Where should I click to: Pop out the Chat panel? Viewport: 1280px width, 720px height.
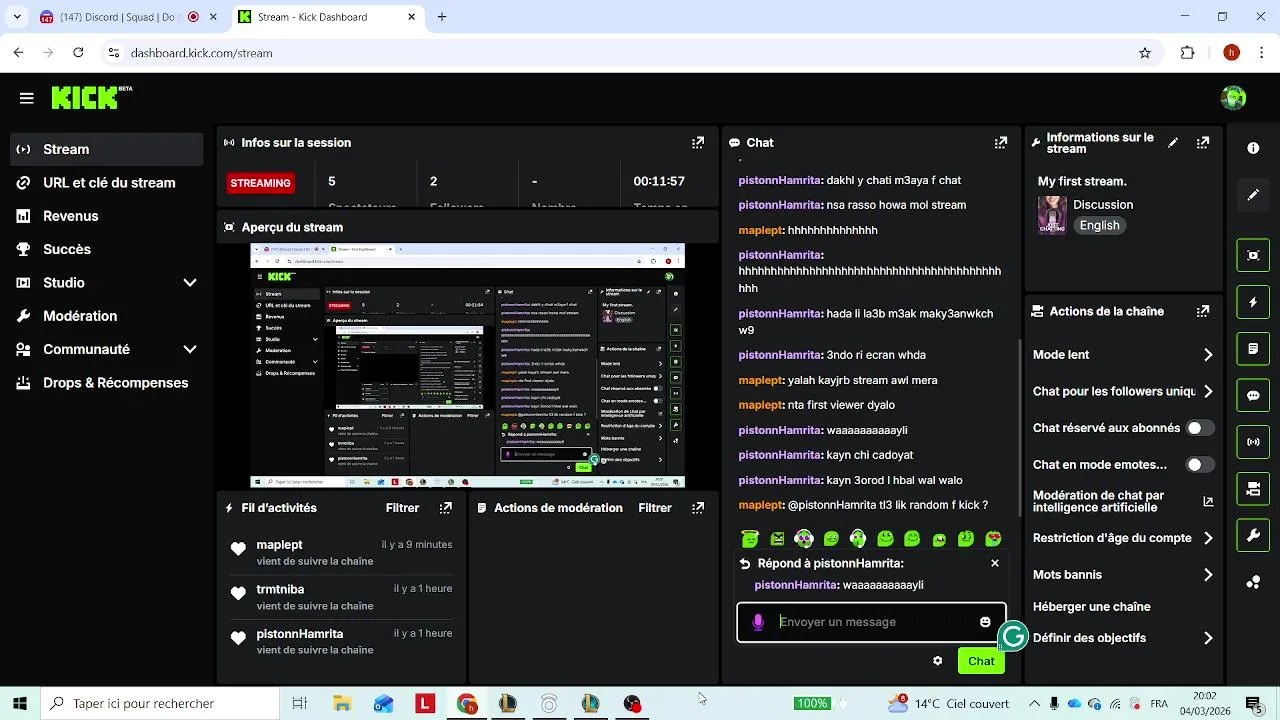click(1000, 143)
